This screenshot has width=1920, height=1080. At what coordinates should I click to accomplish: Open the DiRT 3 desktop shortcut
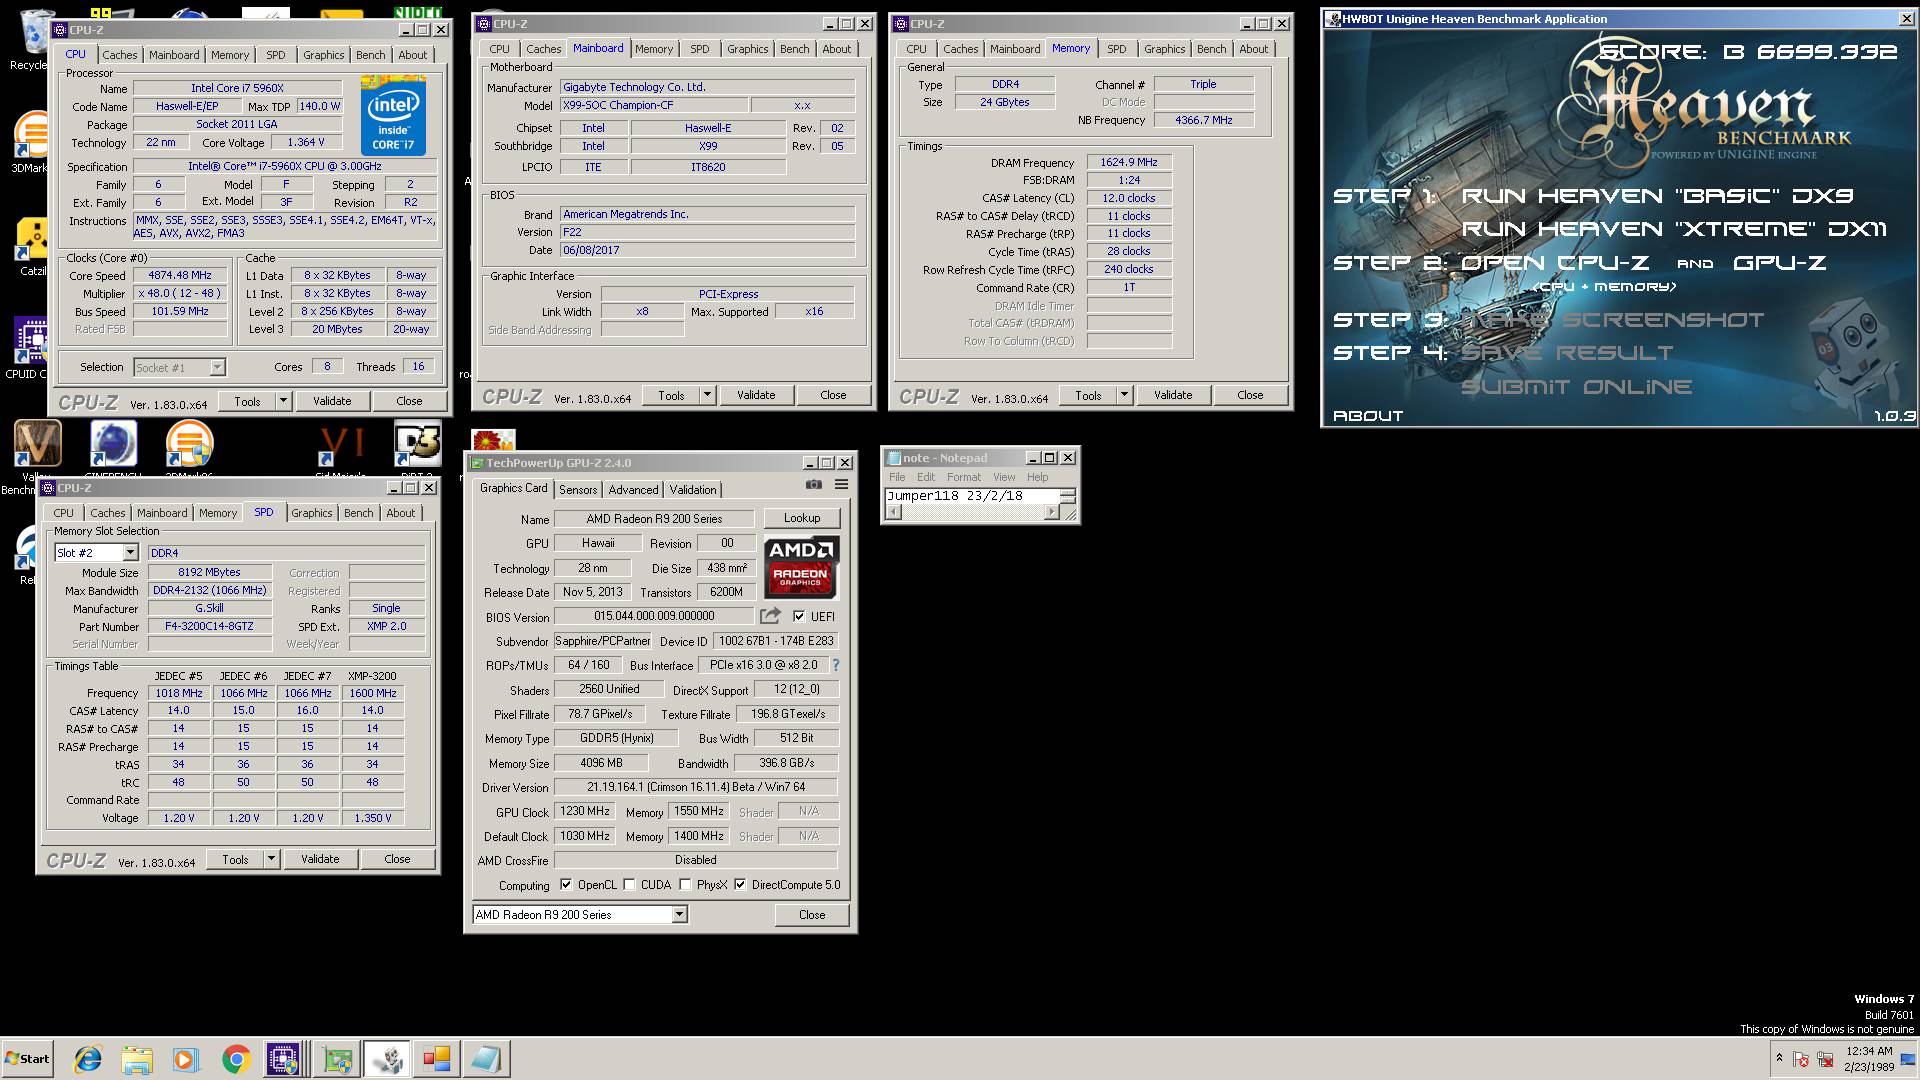pyautogui.click(x=417, y=443)
